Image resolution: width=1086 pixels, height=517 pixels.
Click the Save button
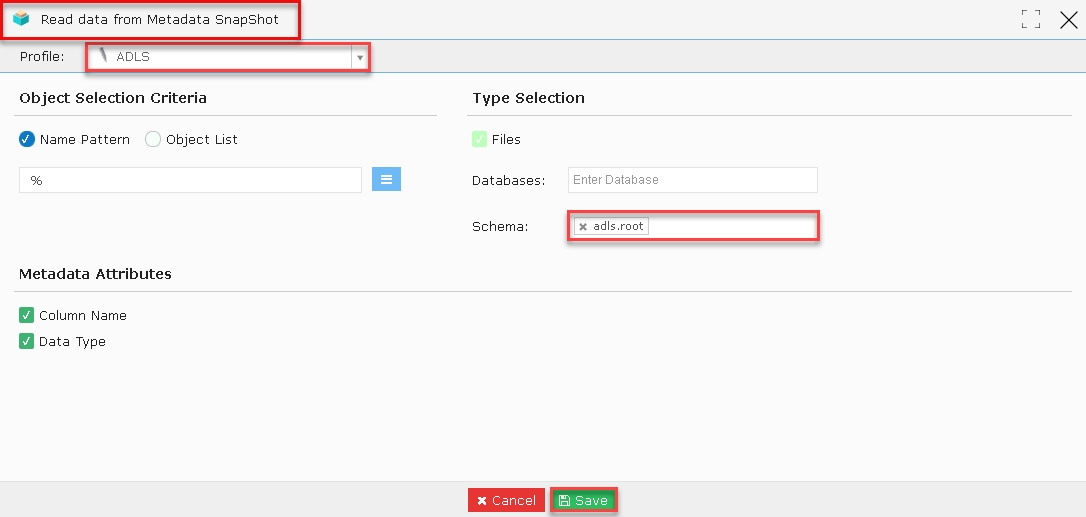(x=583, y=500)
